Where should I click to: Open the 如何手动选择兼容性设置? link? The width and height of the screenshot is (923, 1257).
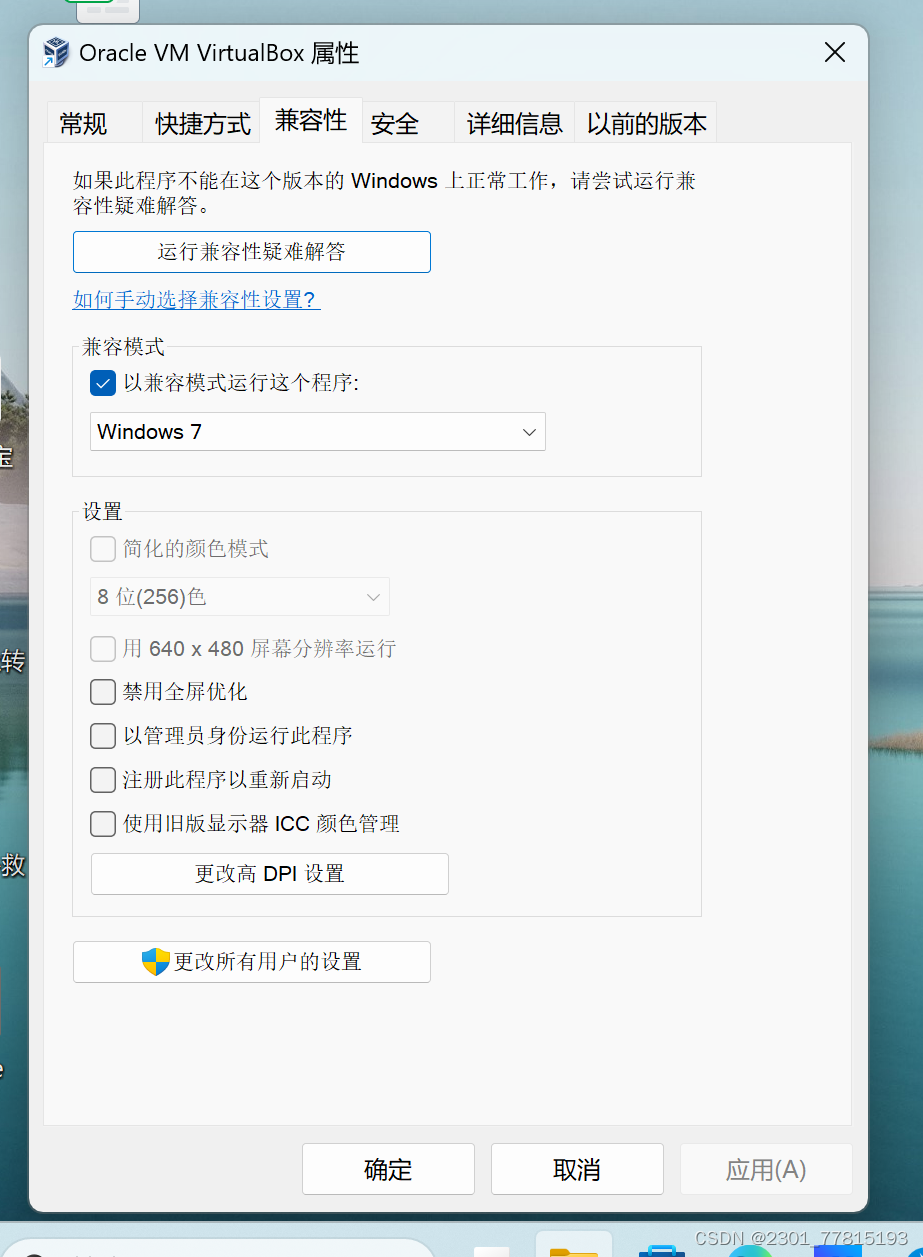point(197,300)
